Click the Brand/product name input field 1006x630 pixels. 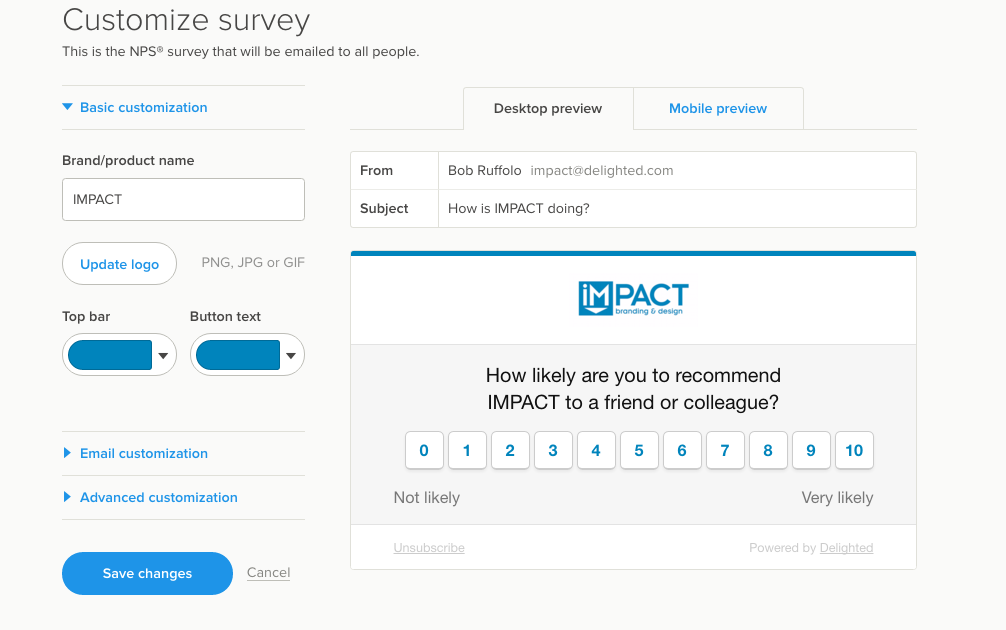[183, 200]
